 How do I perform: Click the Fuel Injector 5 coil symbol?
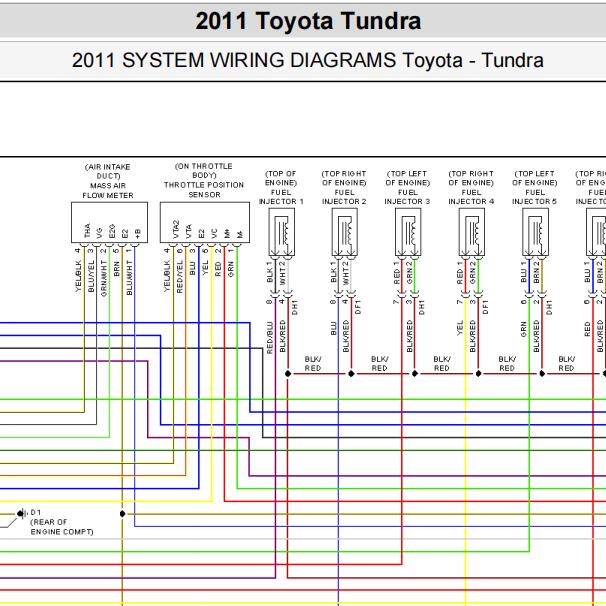coord(535,232)
